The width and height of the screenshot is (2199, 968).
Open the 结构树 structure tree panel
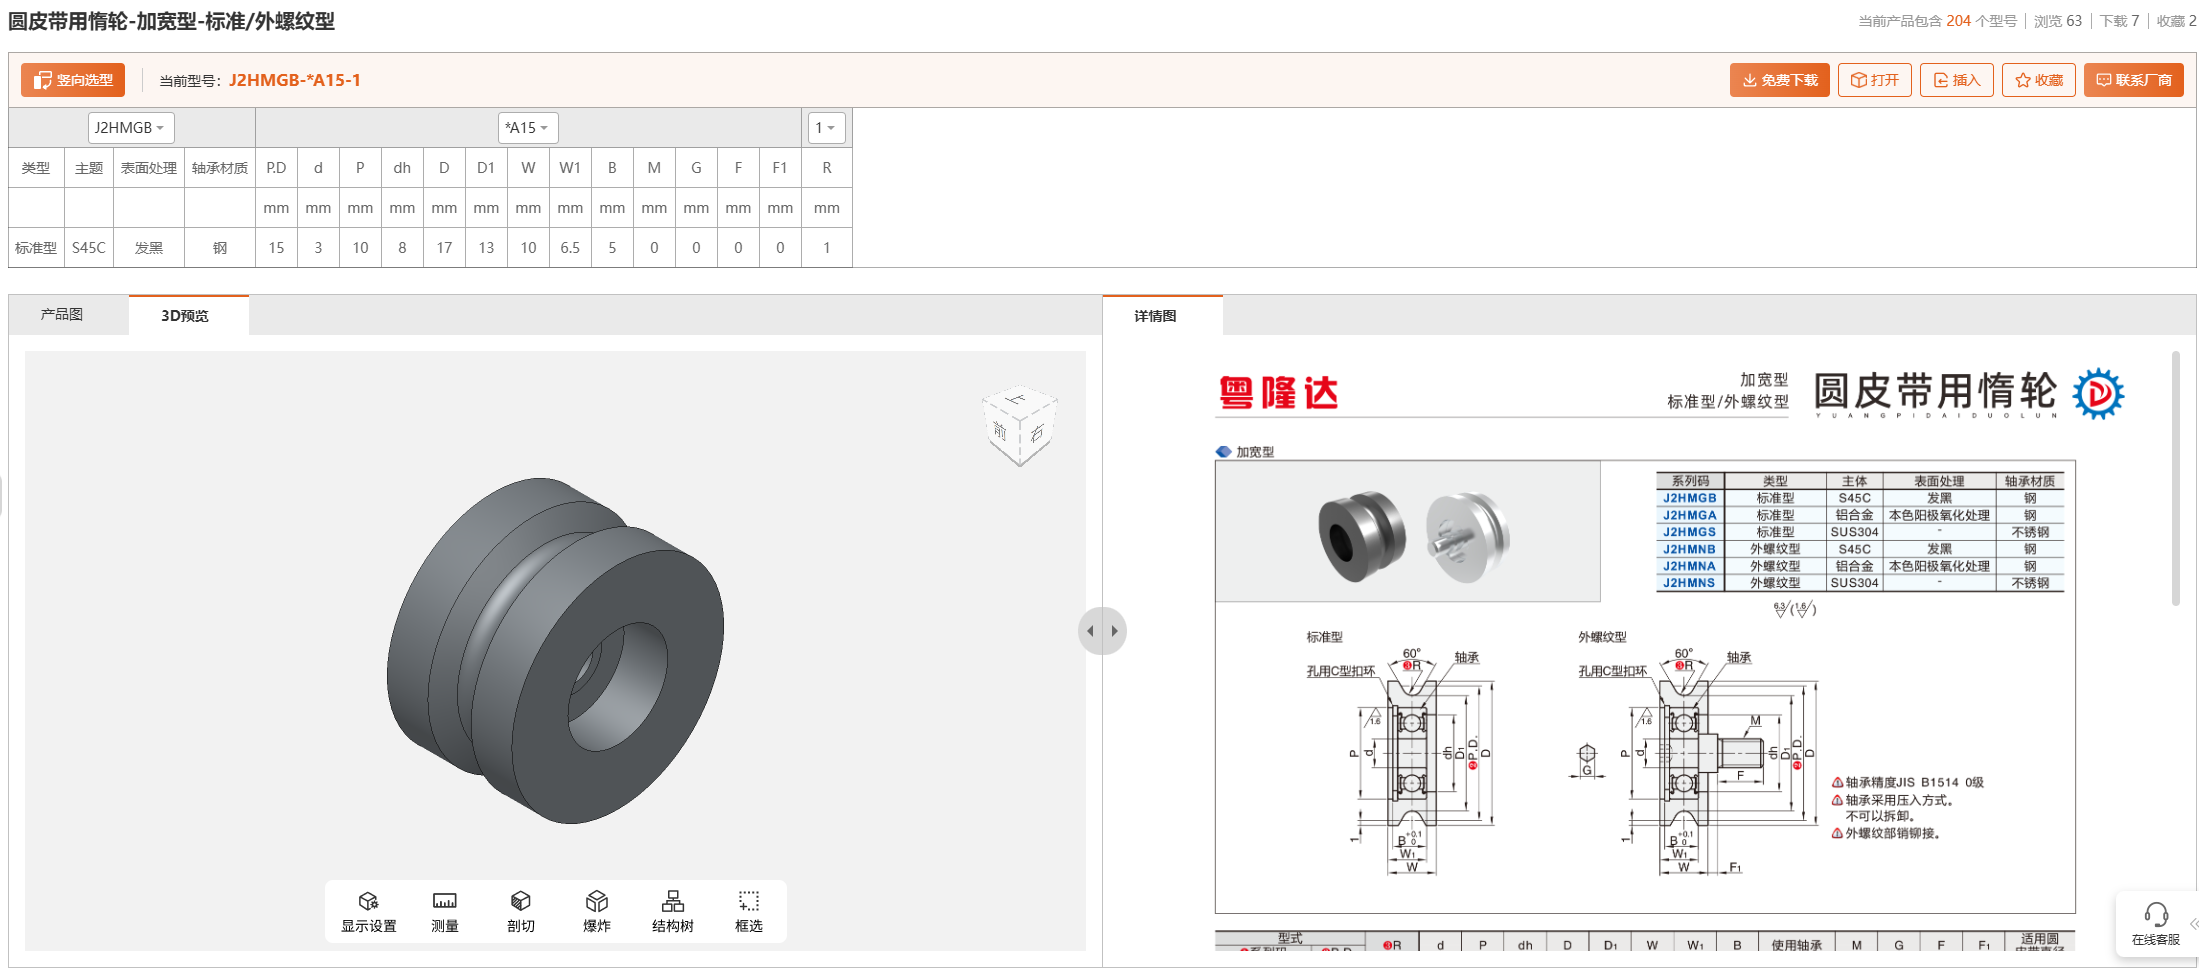coord(672,910)
